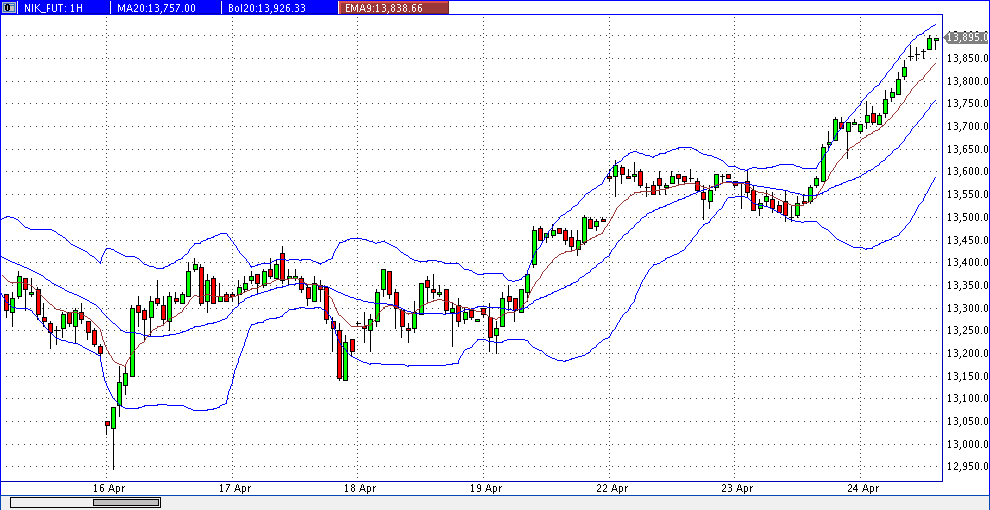Click the 13,350.0 price axis label
This screenshot has width=990, height=510.
969,285
